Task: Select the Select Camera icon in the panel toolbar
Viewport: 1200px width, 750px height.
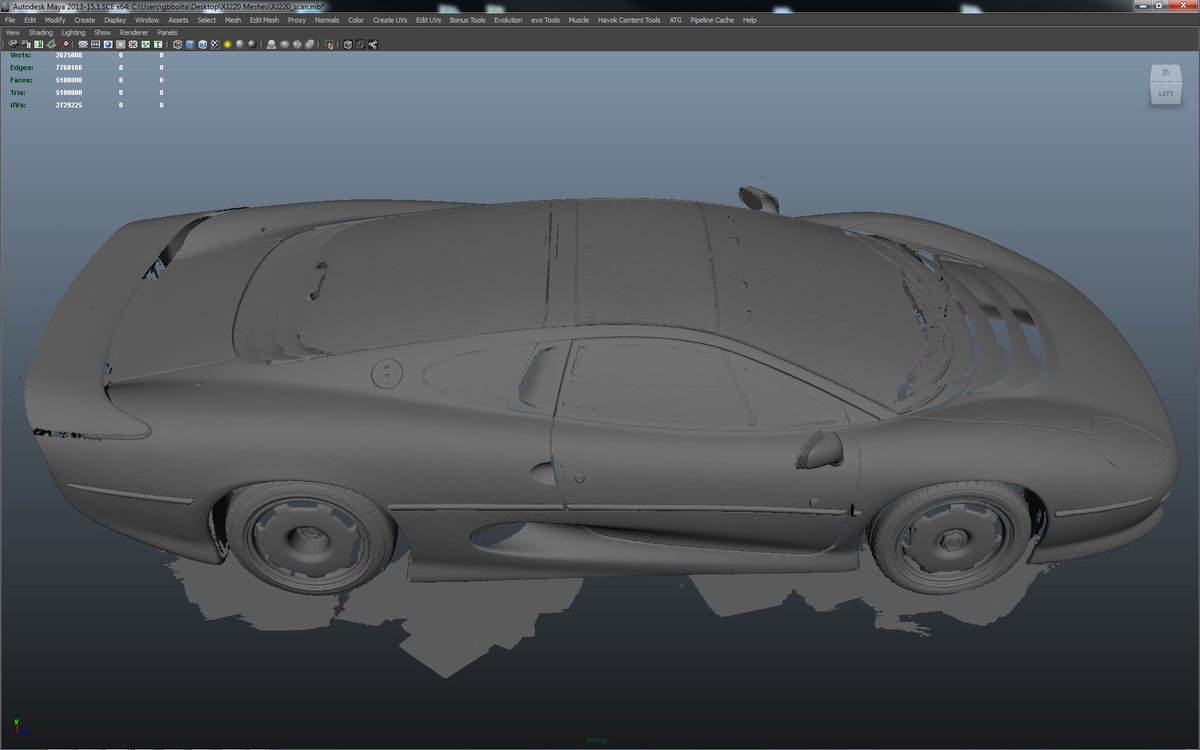Action: [14, 45]
